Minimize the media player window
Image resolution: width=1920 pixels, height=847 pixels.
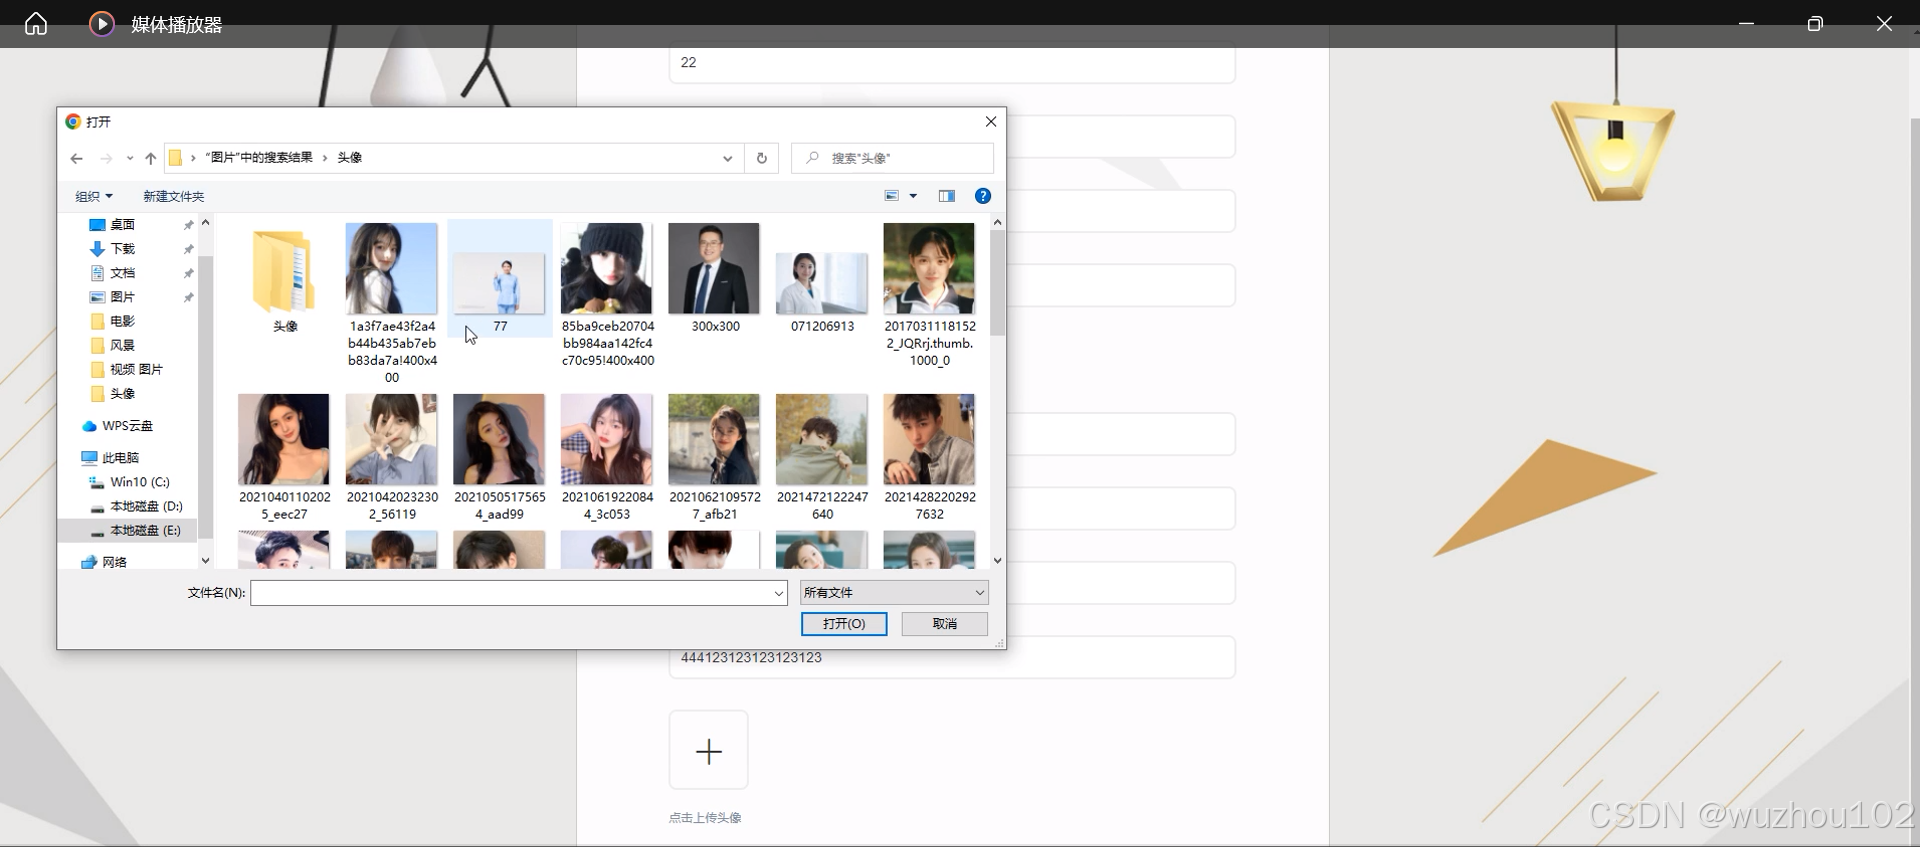click(1746, 23)
